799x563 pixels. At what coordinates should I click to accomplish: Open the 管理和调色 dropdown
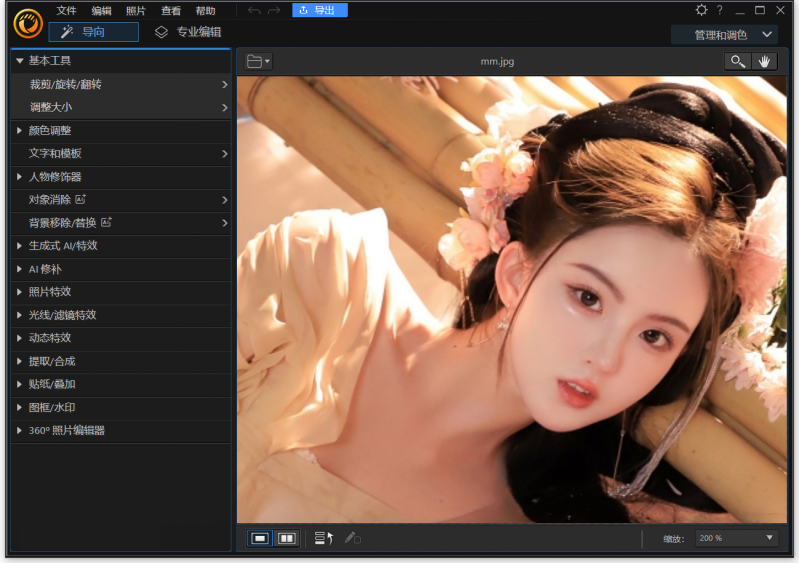[x=724, y=35]
